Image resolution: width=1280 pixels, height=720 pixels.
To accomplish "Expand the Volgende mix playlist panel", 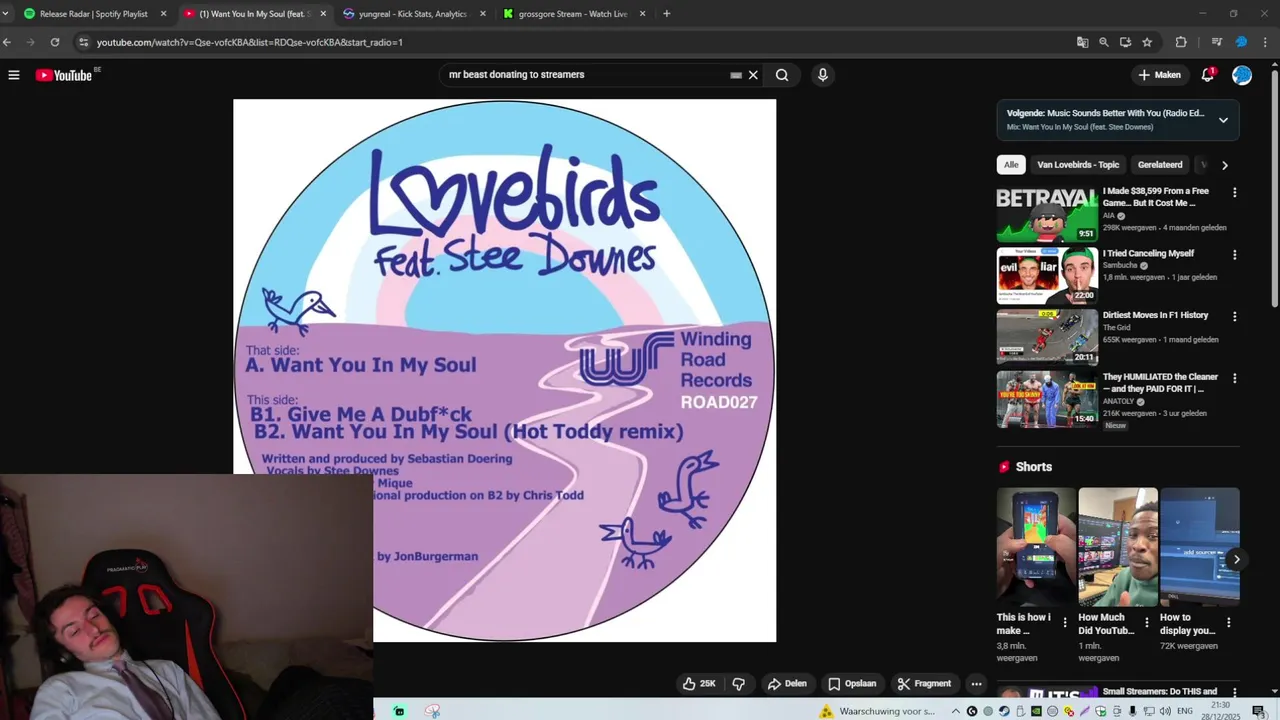I will [x=1223, y=120].
